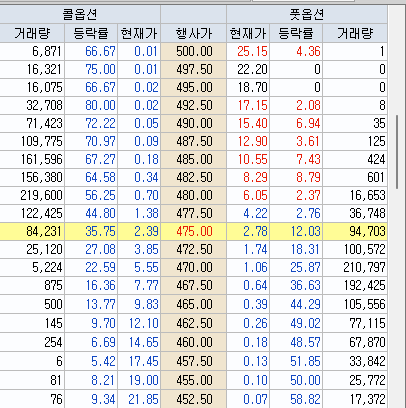The width and height of the screenshot is (406, 408).
Task: Click call price 12.10 at 462.50
Action: click(139, 323)
